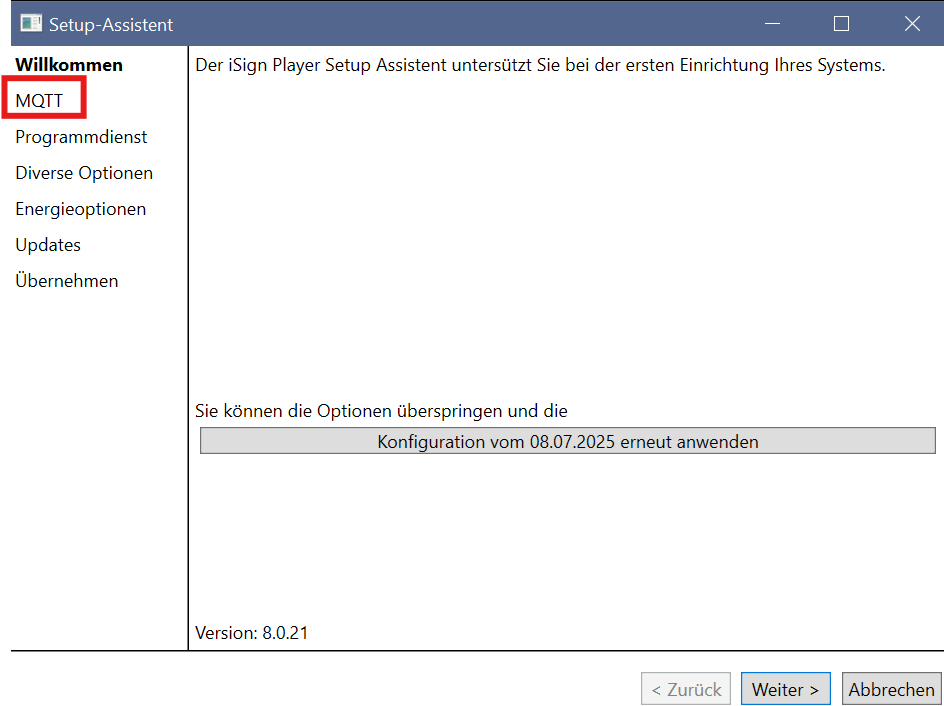Open the MQTT step
The height and width of the screenshot is (706, 944).
[x=39, y=101]
